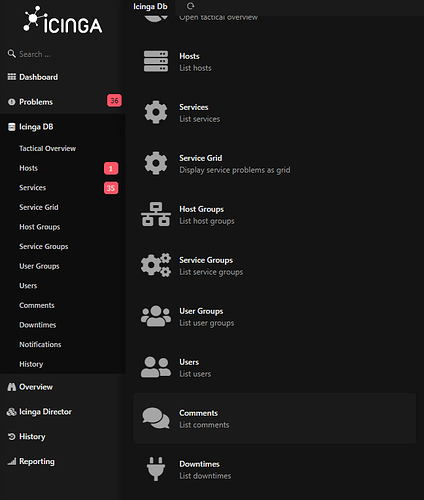Open Tactical Overview in sidebar
The height and width of the screenshot is (500, 424).
47,149
